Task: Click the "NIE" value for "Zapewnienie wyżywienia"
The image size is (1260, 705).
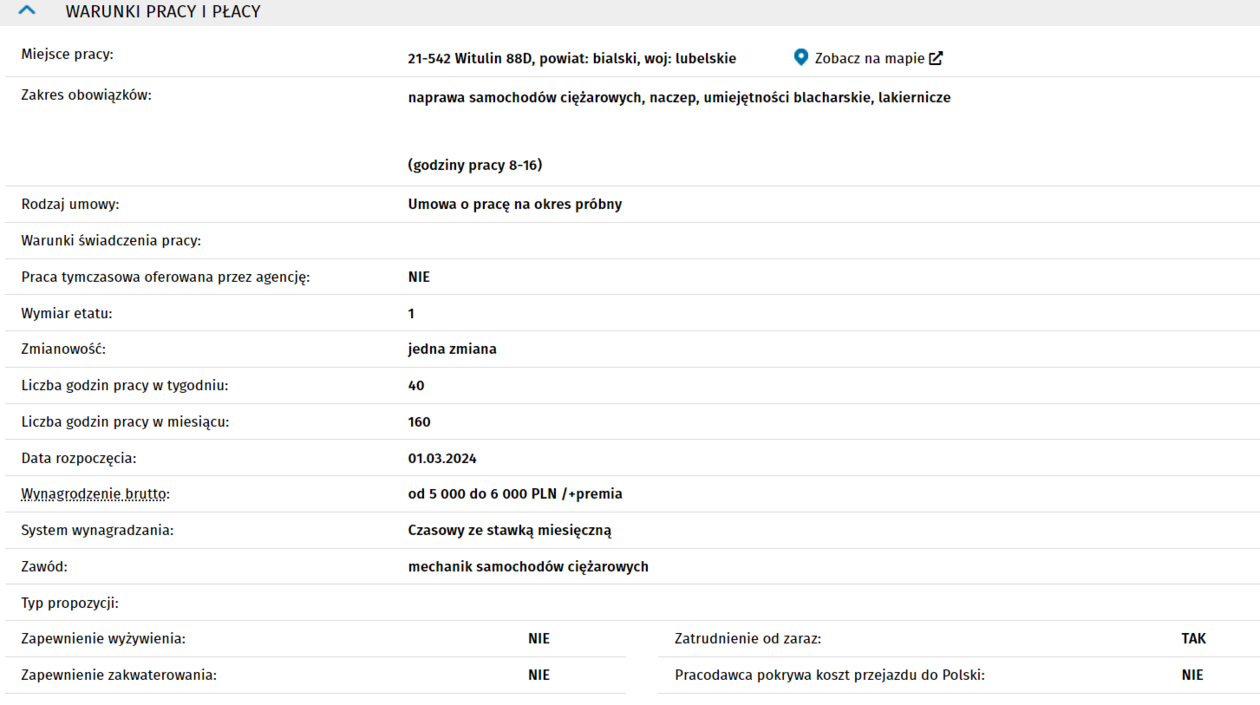Action: (x=539, y=639)
